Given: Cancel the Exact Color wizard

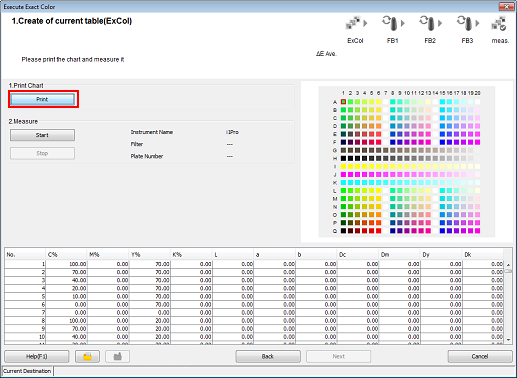Looking at the screenshot, I should pyautogui.click(x=480, y=356).
